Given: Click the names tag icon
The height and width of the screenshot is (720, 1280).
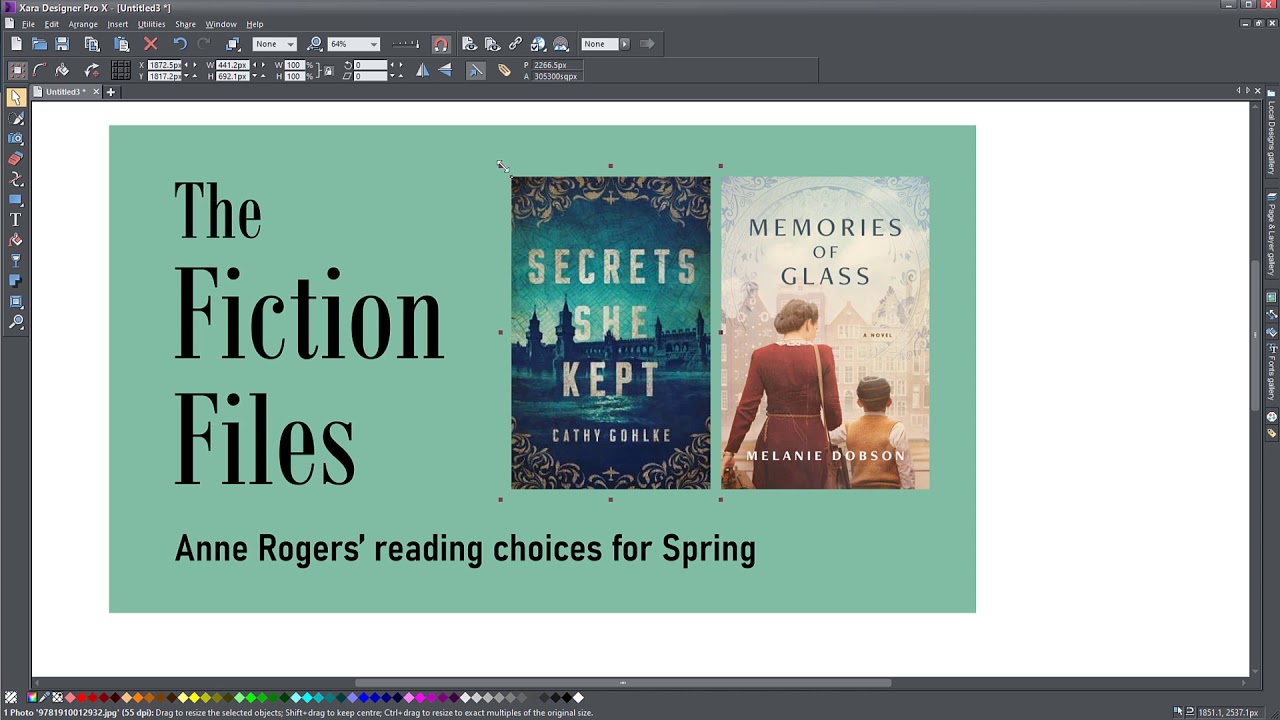Looking at the screenshot, I should pyautogui.click(x=504, y=70).
